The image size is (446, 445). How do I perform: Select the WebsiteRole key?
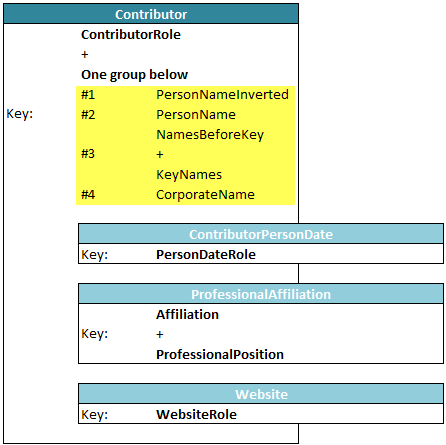pyautogui.click(x=196, y=414)
